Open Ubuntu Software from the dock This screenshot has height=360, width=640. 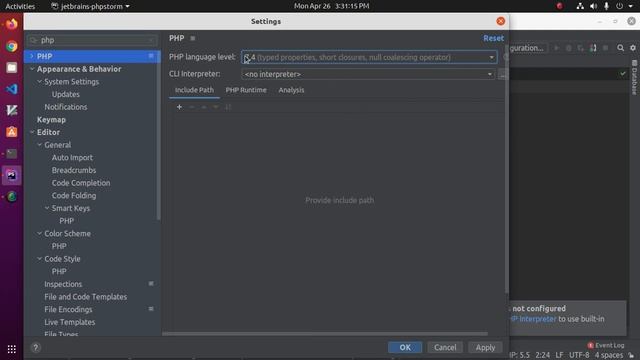point(12,132)
